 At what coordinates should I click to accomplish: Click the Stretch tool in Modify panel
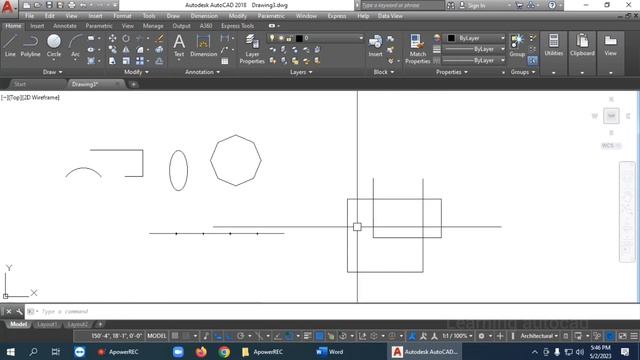112,61
